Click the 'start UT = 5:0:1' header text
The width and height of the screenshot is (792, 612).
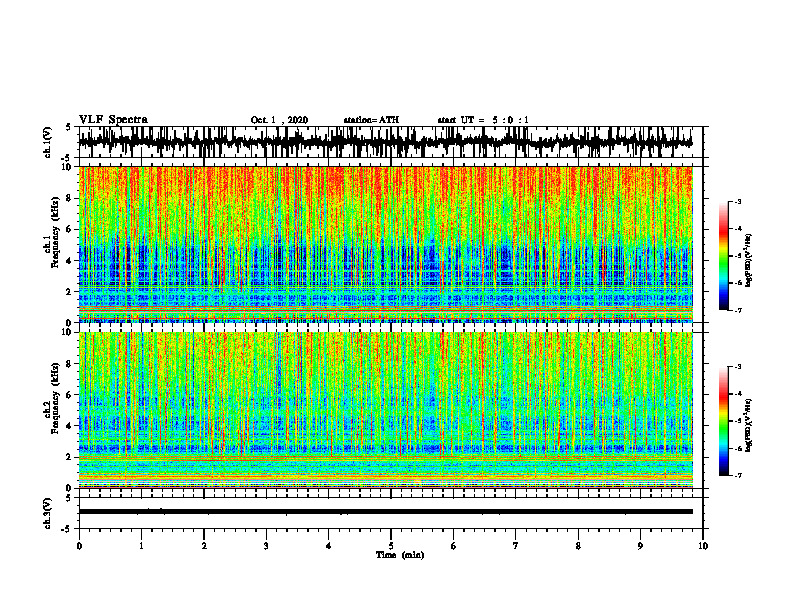point(483,120)
